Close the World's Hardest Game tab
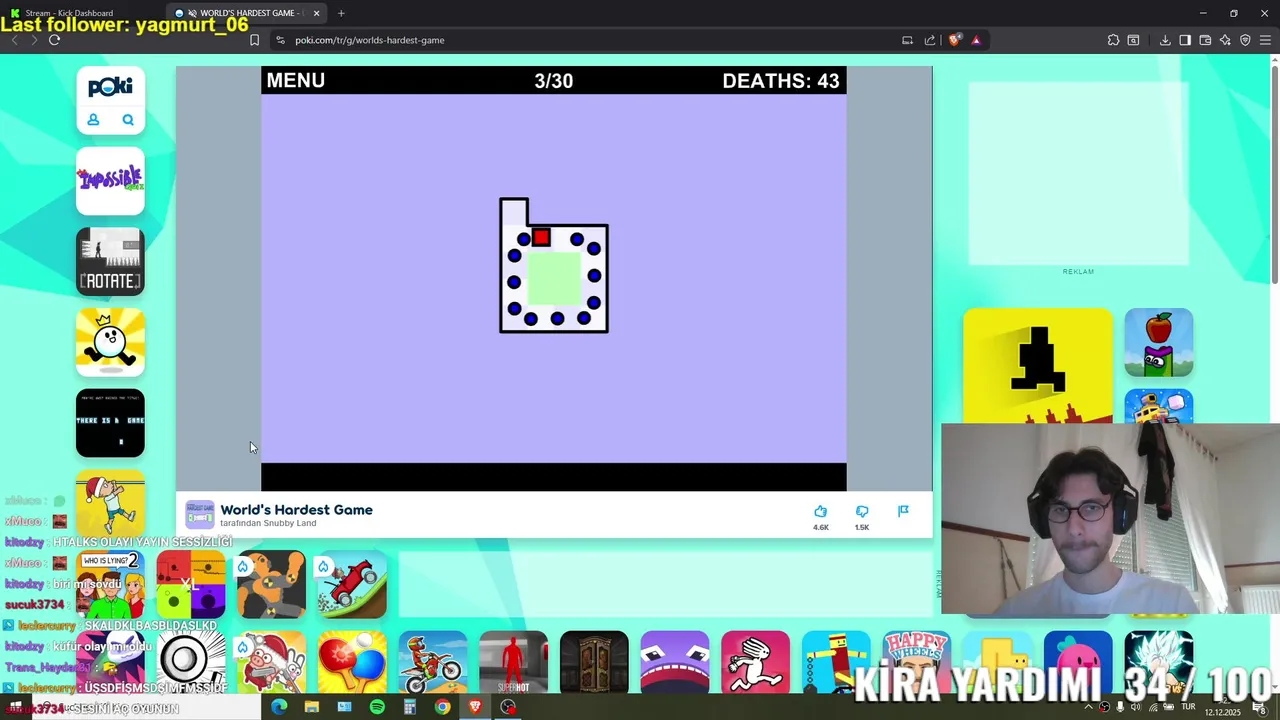The image size is (1280, 720). tap(316, 13)
